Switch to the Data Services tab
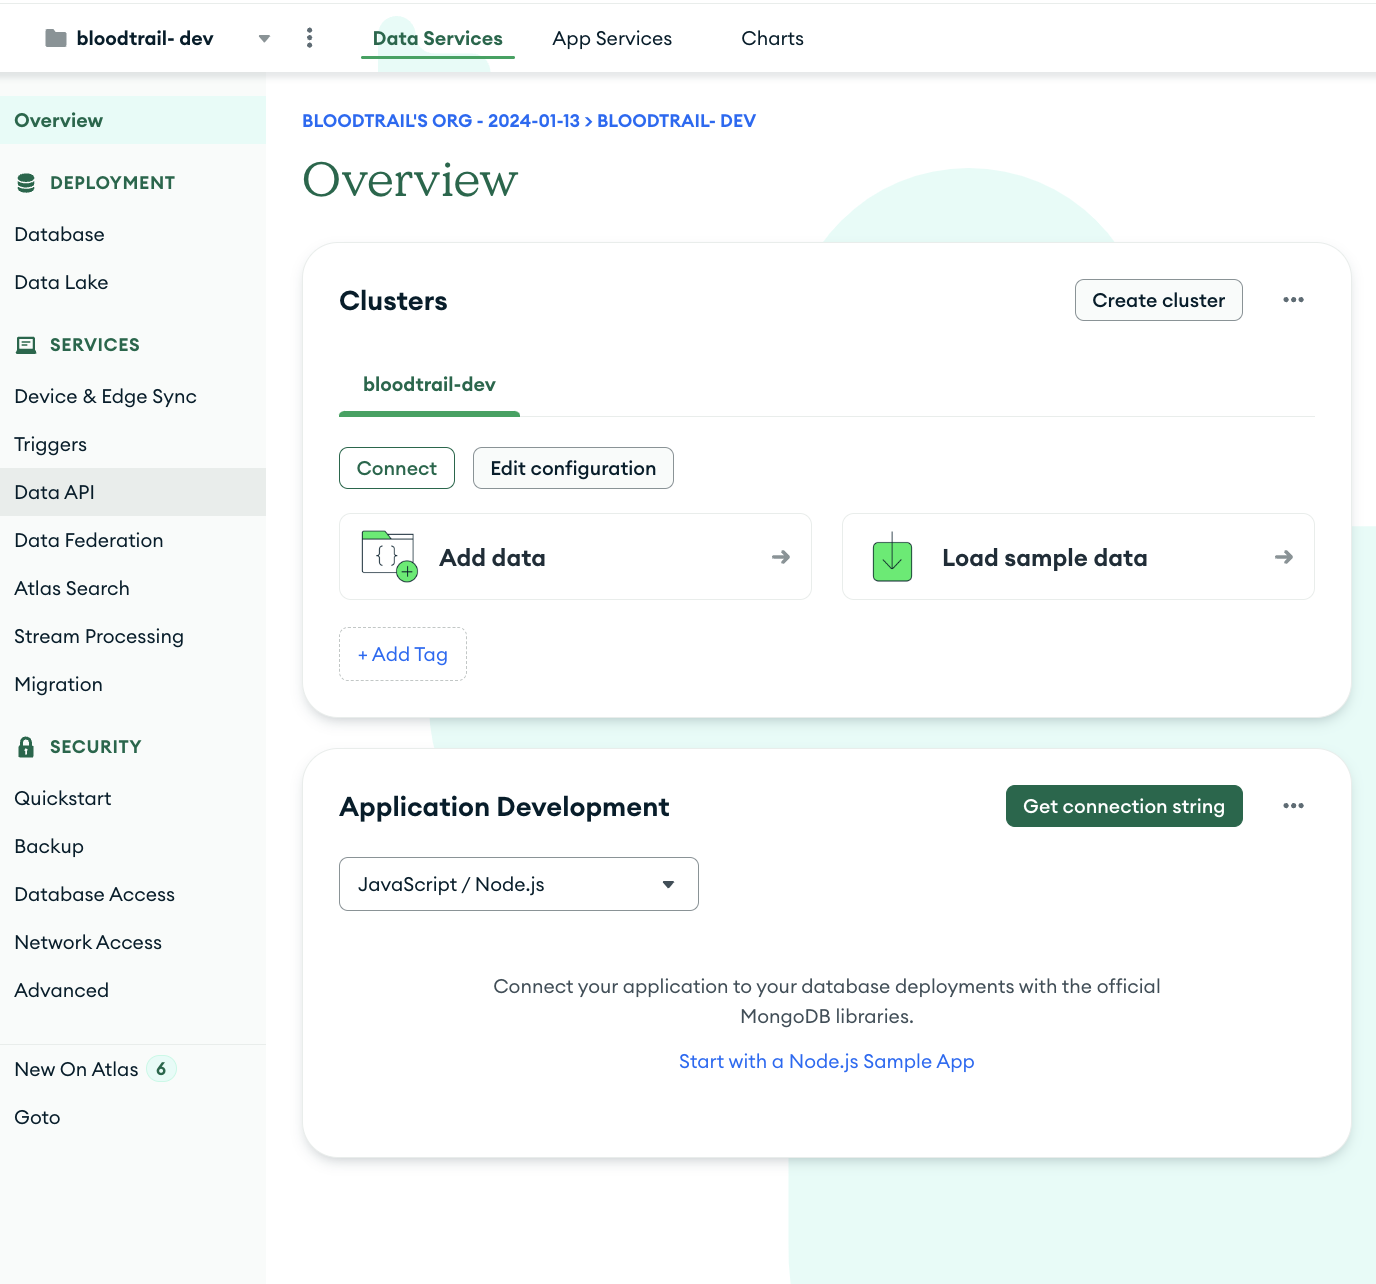The width and height of the screenshot is (1376, 1284). click(438, 38)
